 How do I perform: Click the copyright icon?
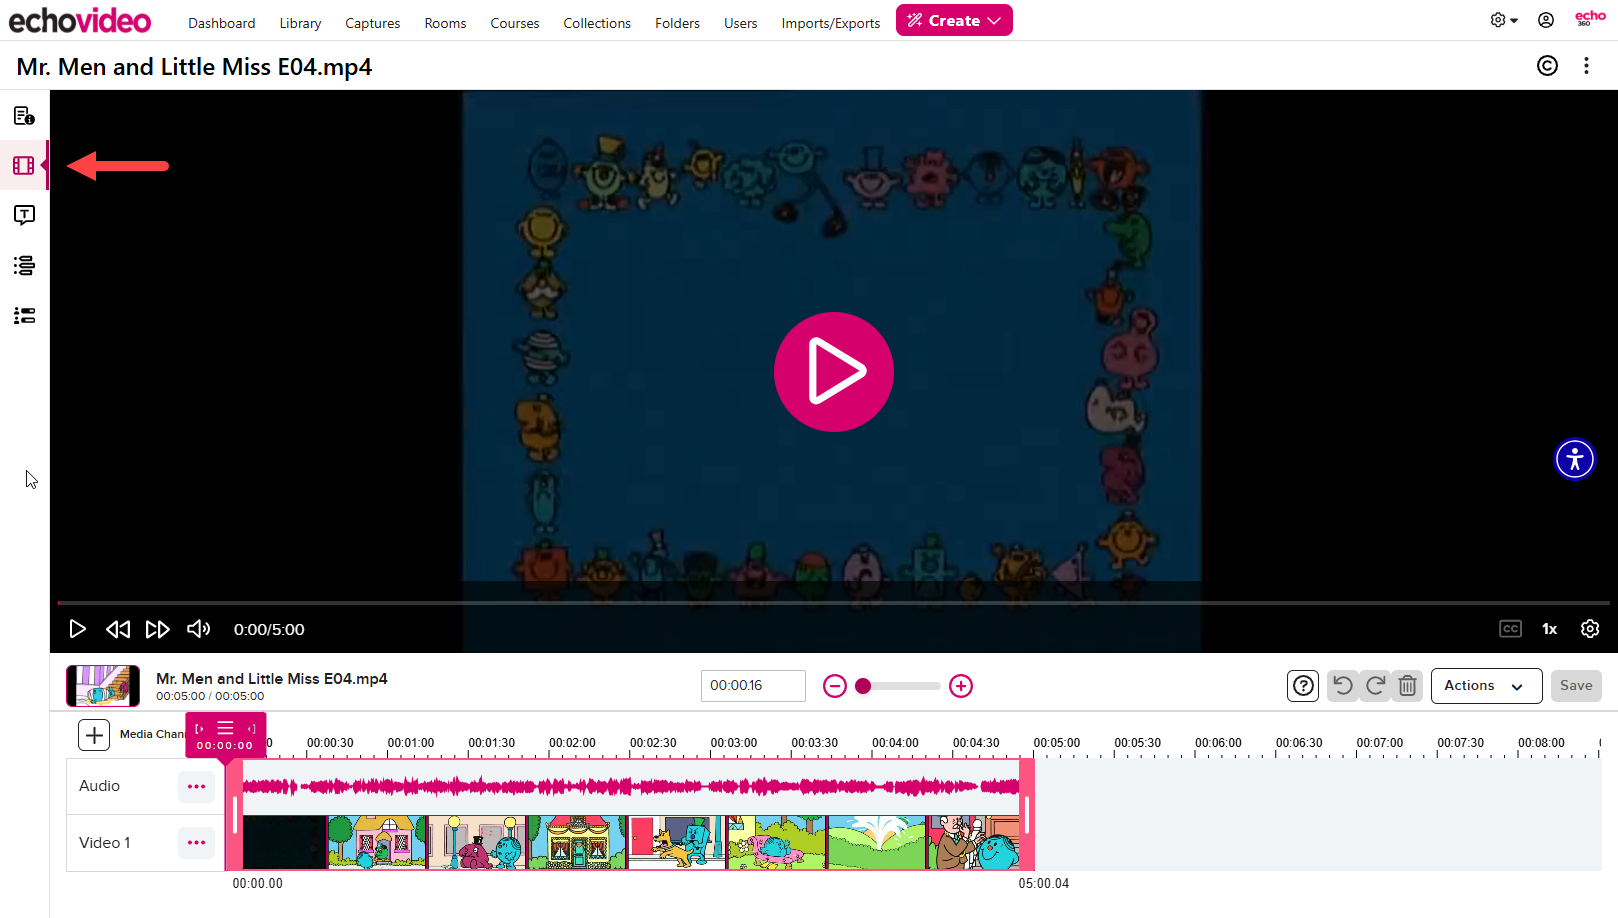pos(1547,66)
